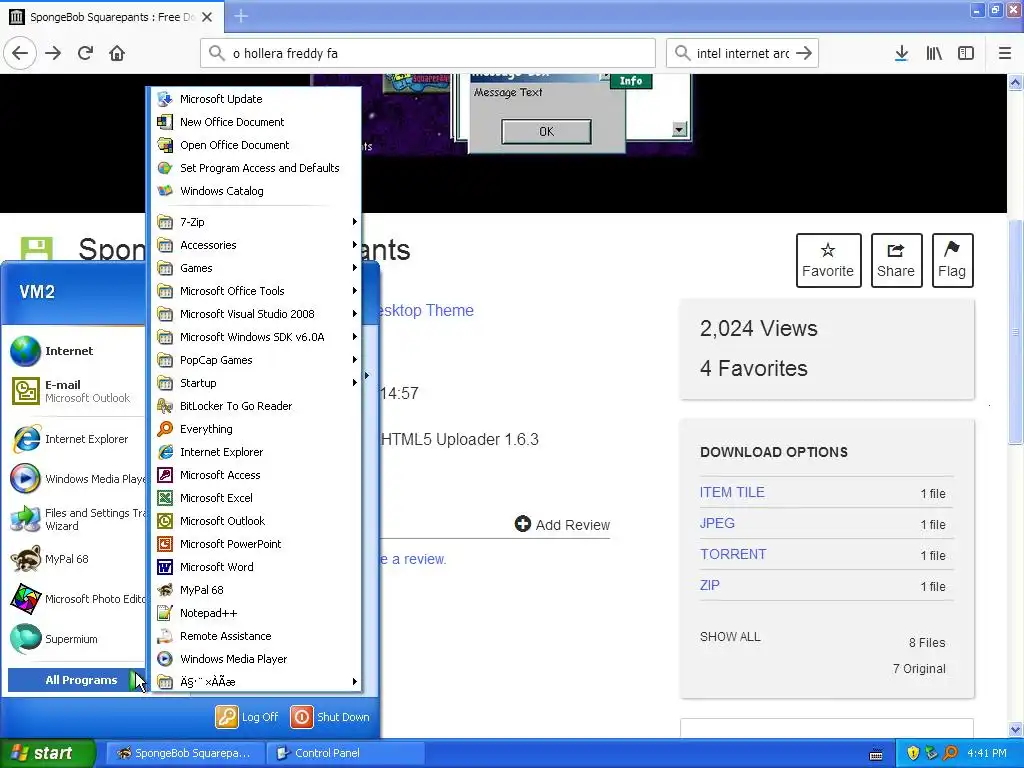Open a new browser tab
The width and height of the screenshot is (1024, 768).
click(x=241, y=16)
